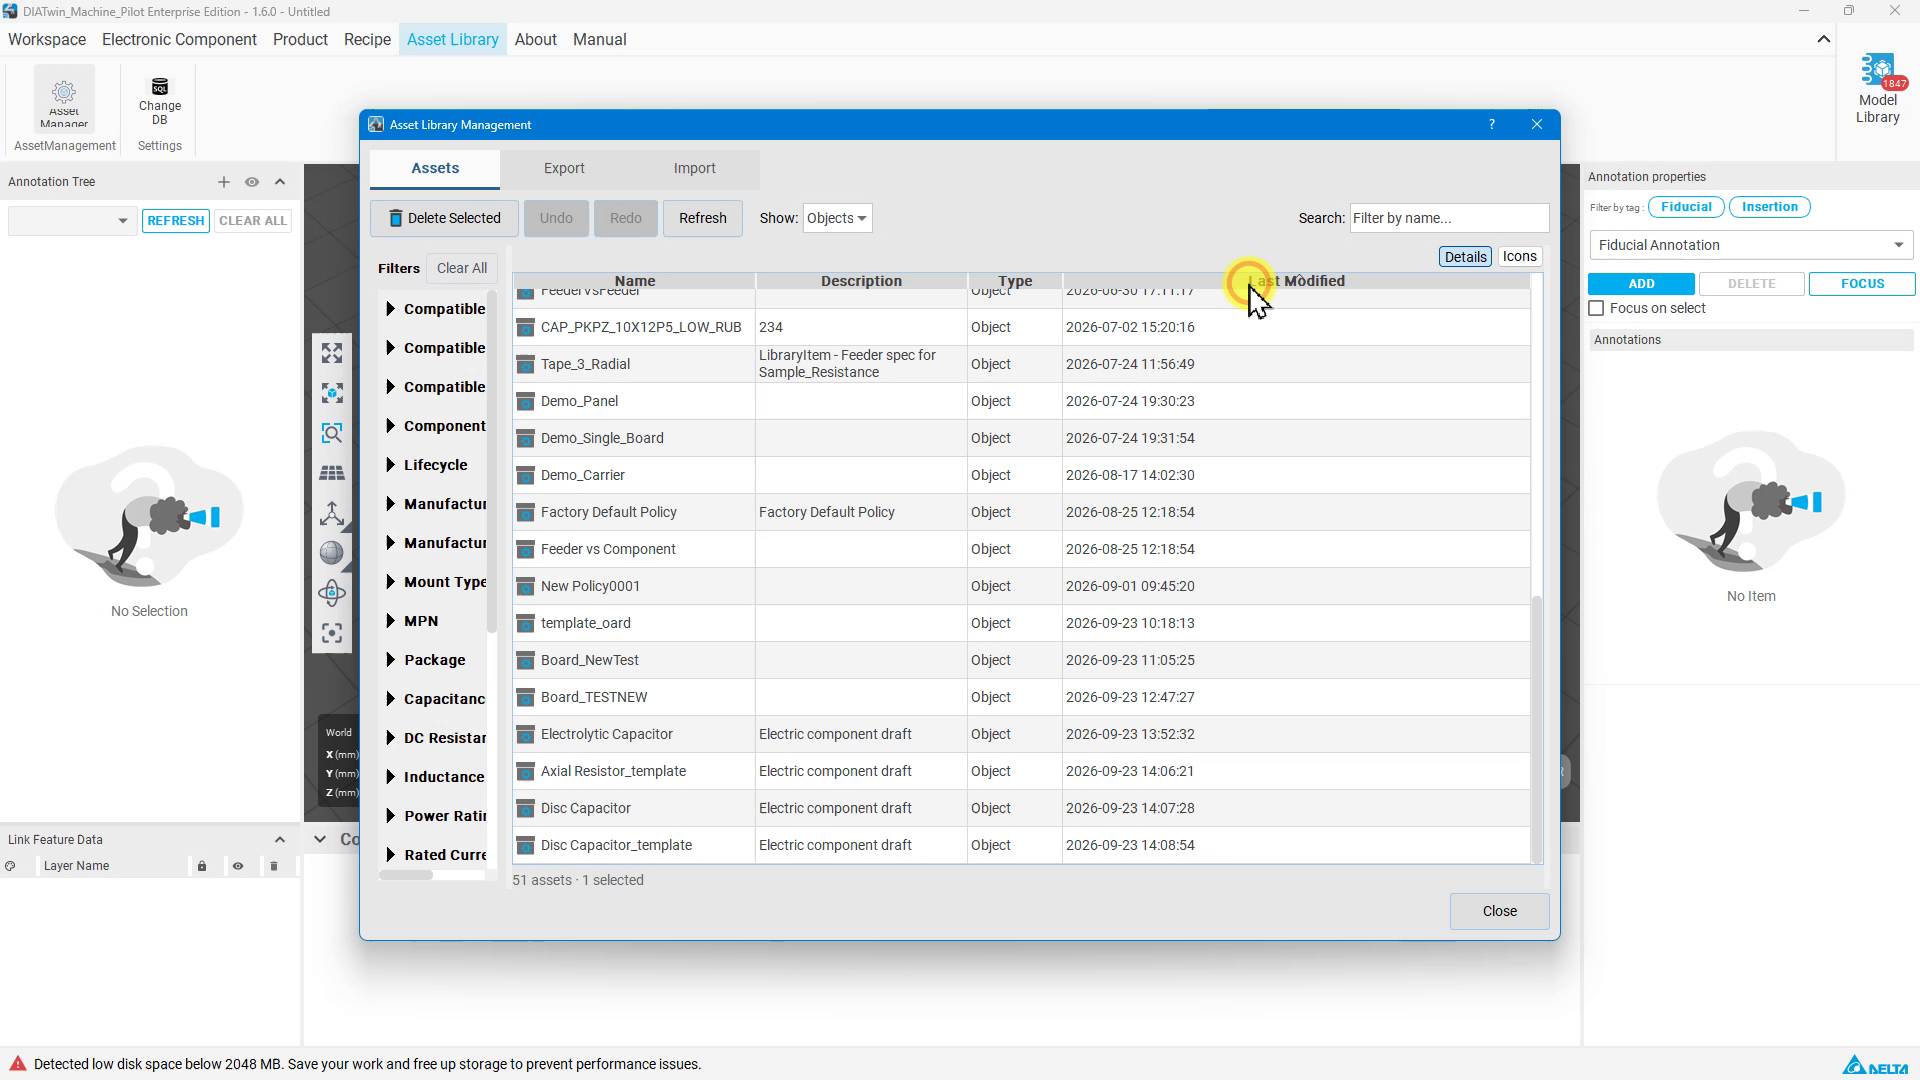Collapse the Annotation Tree panel
The image size is (1920, 1080).
pos(280,182)
